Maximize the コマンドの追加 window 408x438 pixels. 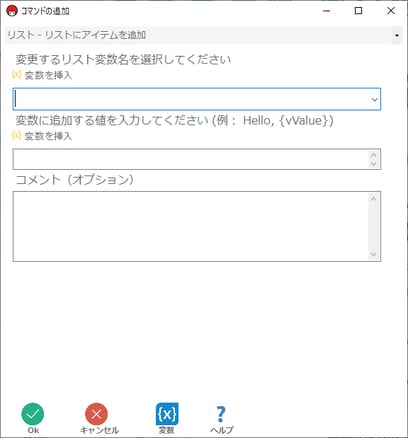(x=358, y=11)
